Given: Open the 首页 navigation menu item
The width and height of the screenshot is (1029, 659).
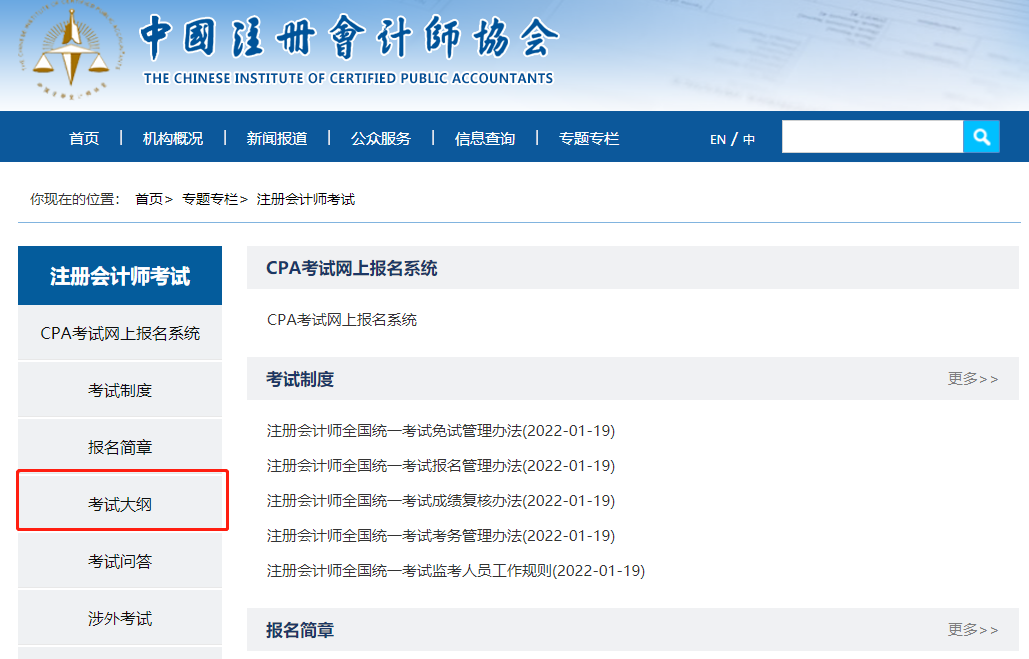Looking at the screenshot, I should pos(84,138).
